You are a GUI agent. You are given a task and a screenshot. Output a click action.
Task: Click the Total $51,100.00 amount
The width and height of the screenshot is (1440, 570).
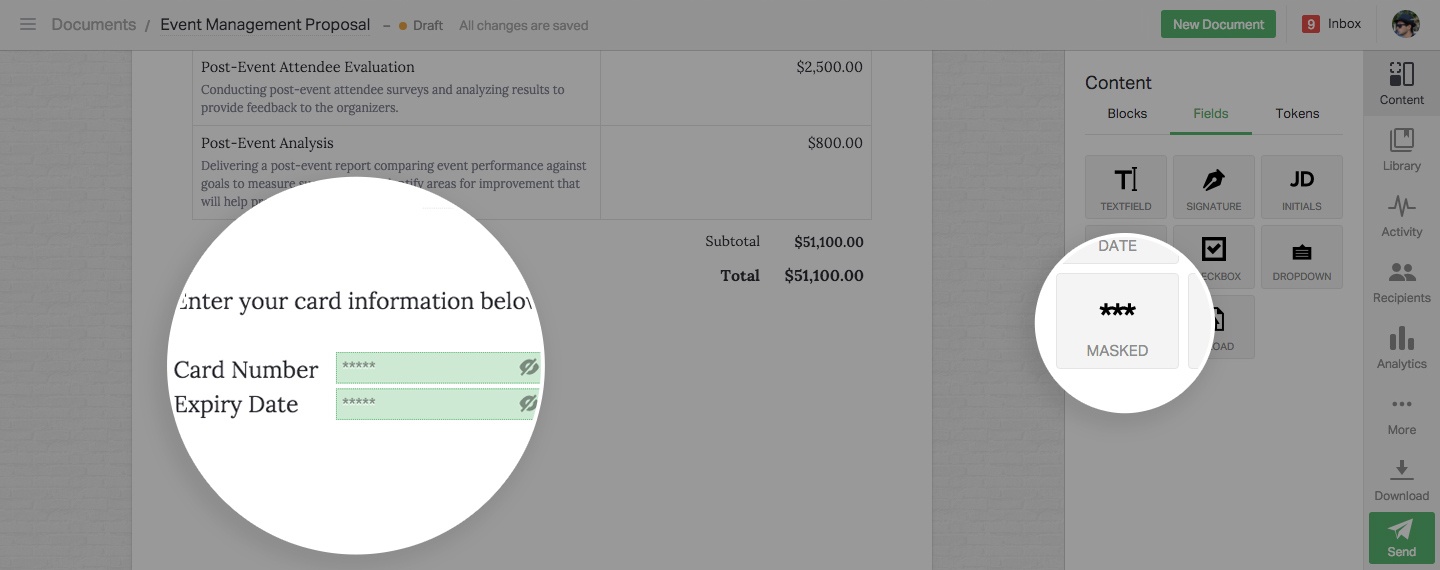coord(824,276)
